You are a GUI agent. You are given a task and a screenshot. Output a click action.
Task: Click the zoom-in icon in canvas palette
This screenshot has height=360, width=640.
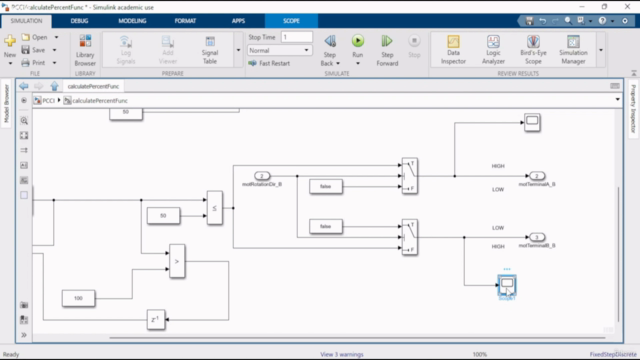pyautogui.click(x=24, y=120)
